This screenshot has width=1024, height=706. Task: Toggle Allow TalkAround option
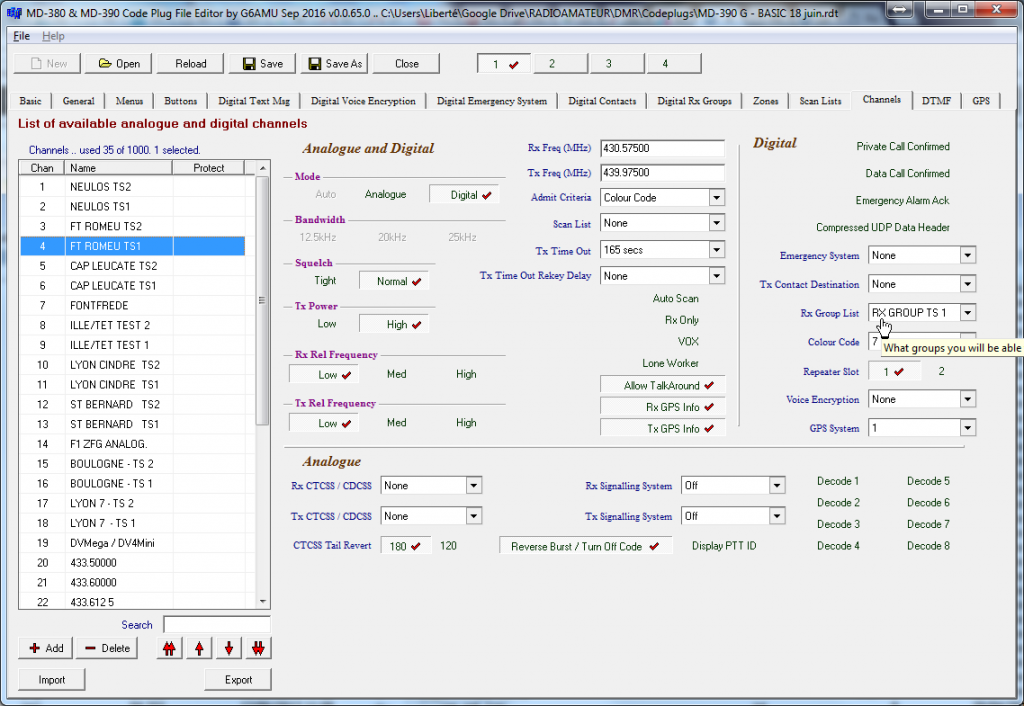pos(662,385)
